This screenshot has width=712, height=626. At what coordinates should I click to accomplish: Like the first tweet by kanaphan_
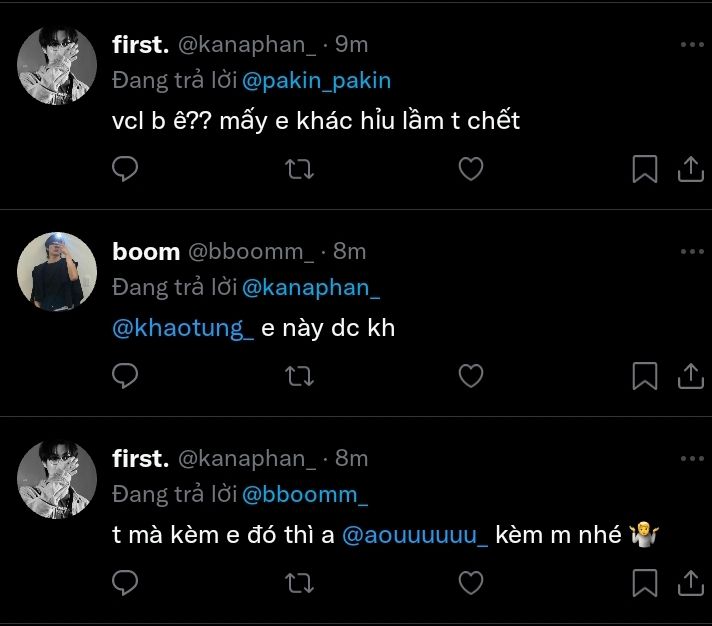pyautogui.click(x=470, y=169)
